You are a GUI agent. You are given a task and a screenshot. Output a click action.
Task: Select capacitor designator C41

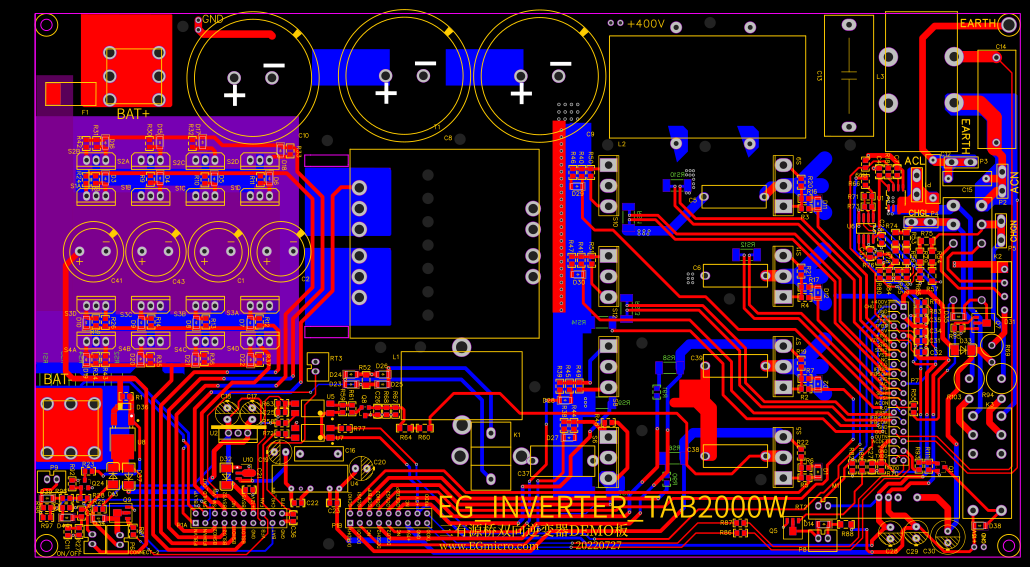[116, 281]
